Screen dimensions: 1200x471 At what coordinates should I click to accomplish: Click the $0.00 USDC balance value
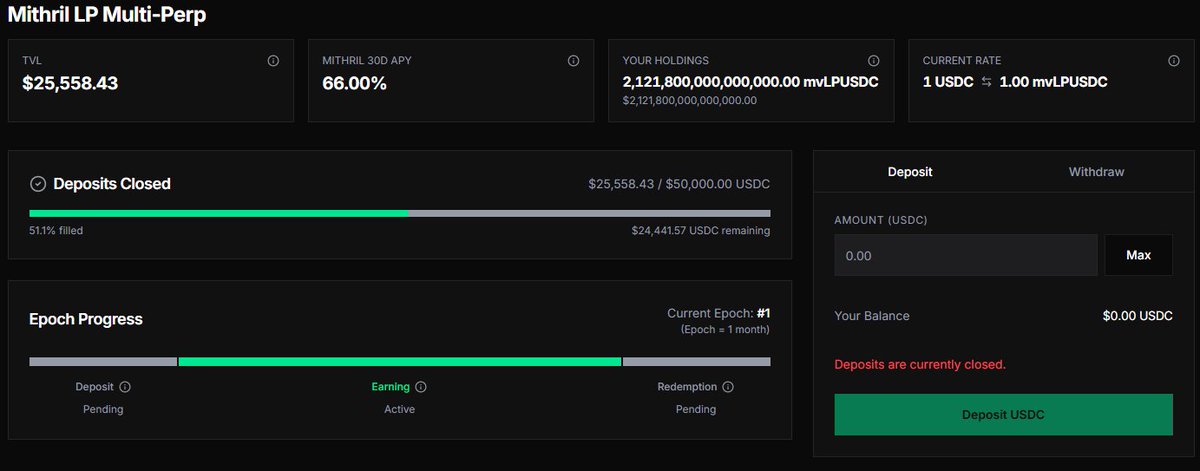(x=1138, y=316)
